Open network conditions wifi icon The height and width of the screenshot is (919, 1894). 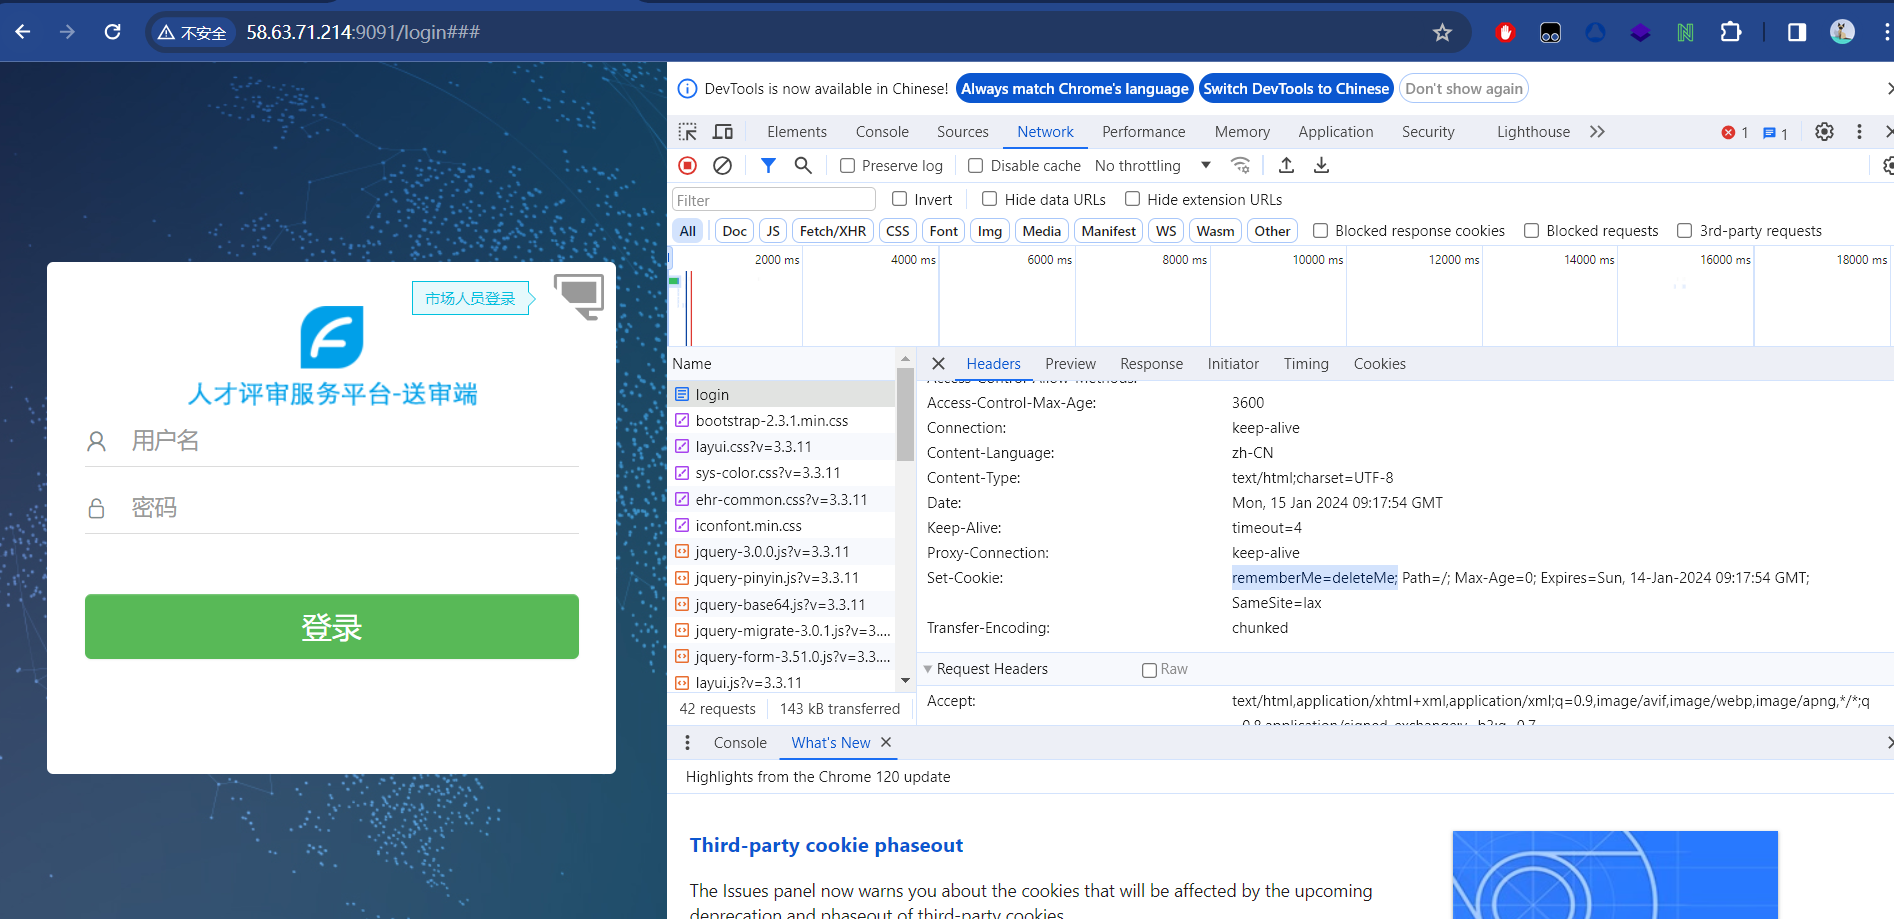click(1241, 166)
